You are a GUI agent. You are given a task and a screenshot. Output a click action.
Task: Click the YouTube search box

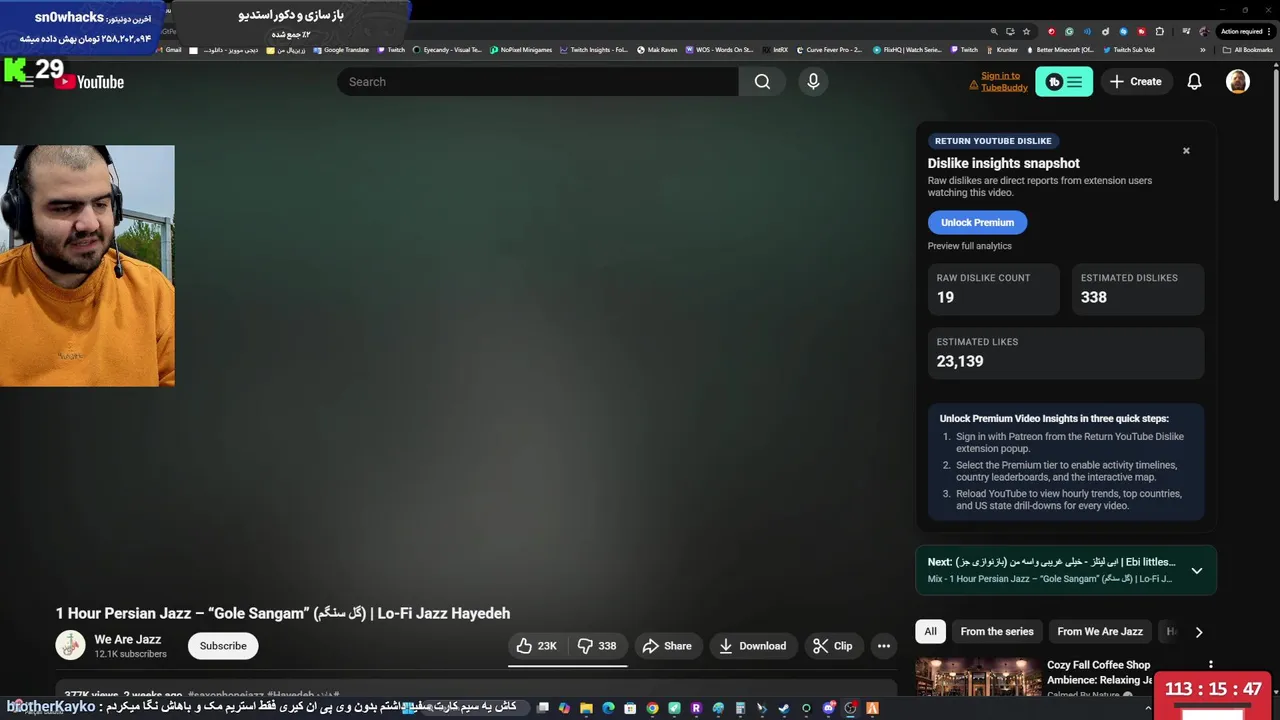tap(538, 82)
